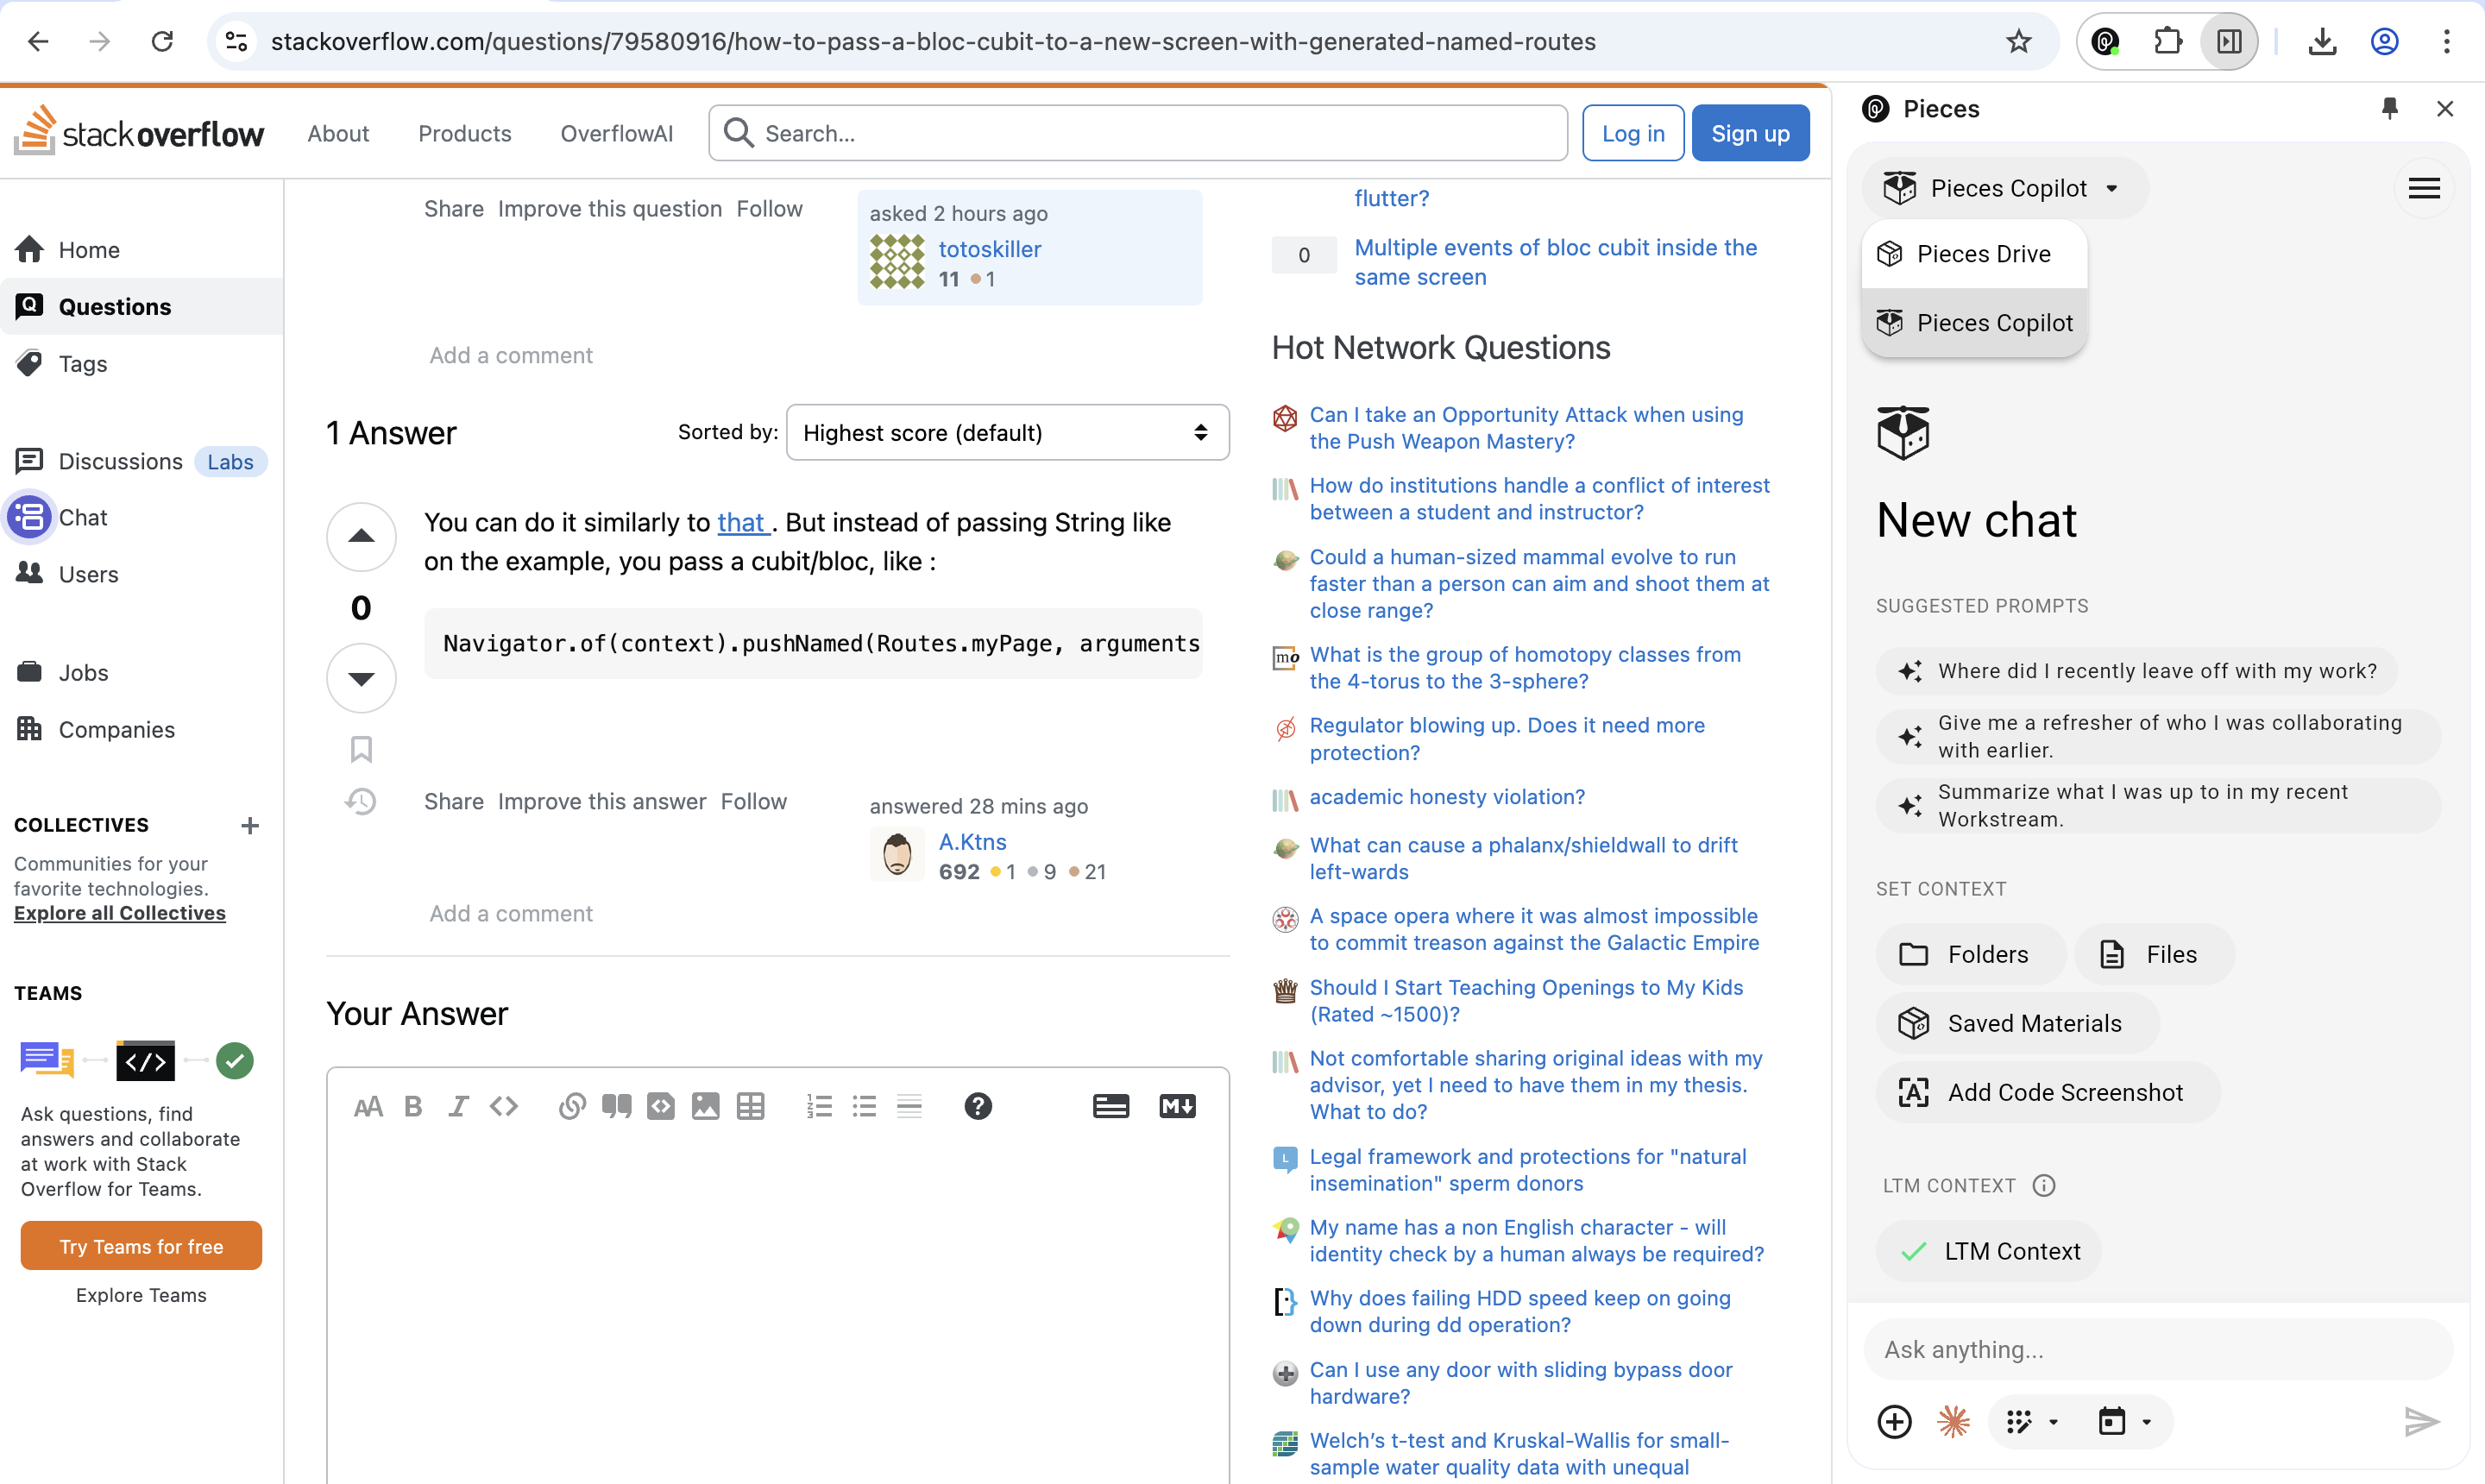Show LTM Context info tooltip
The height and width of the screenshot is (1484, 2485).
[2045, 1186]
